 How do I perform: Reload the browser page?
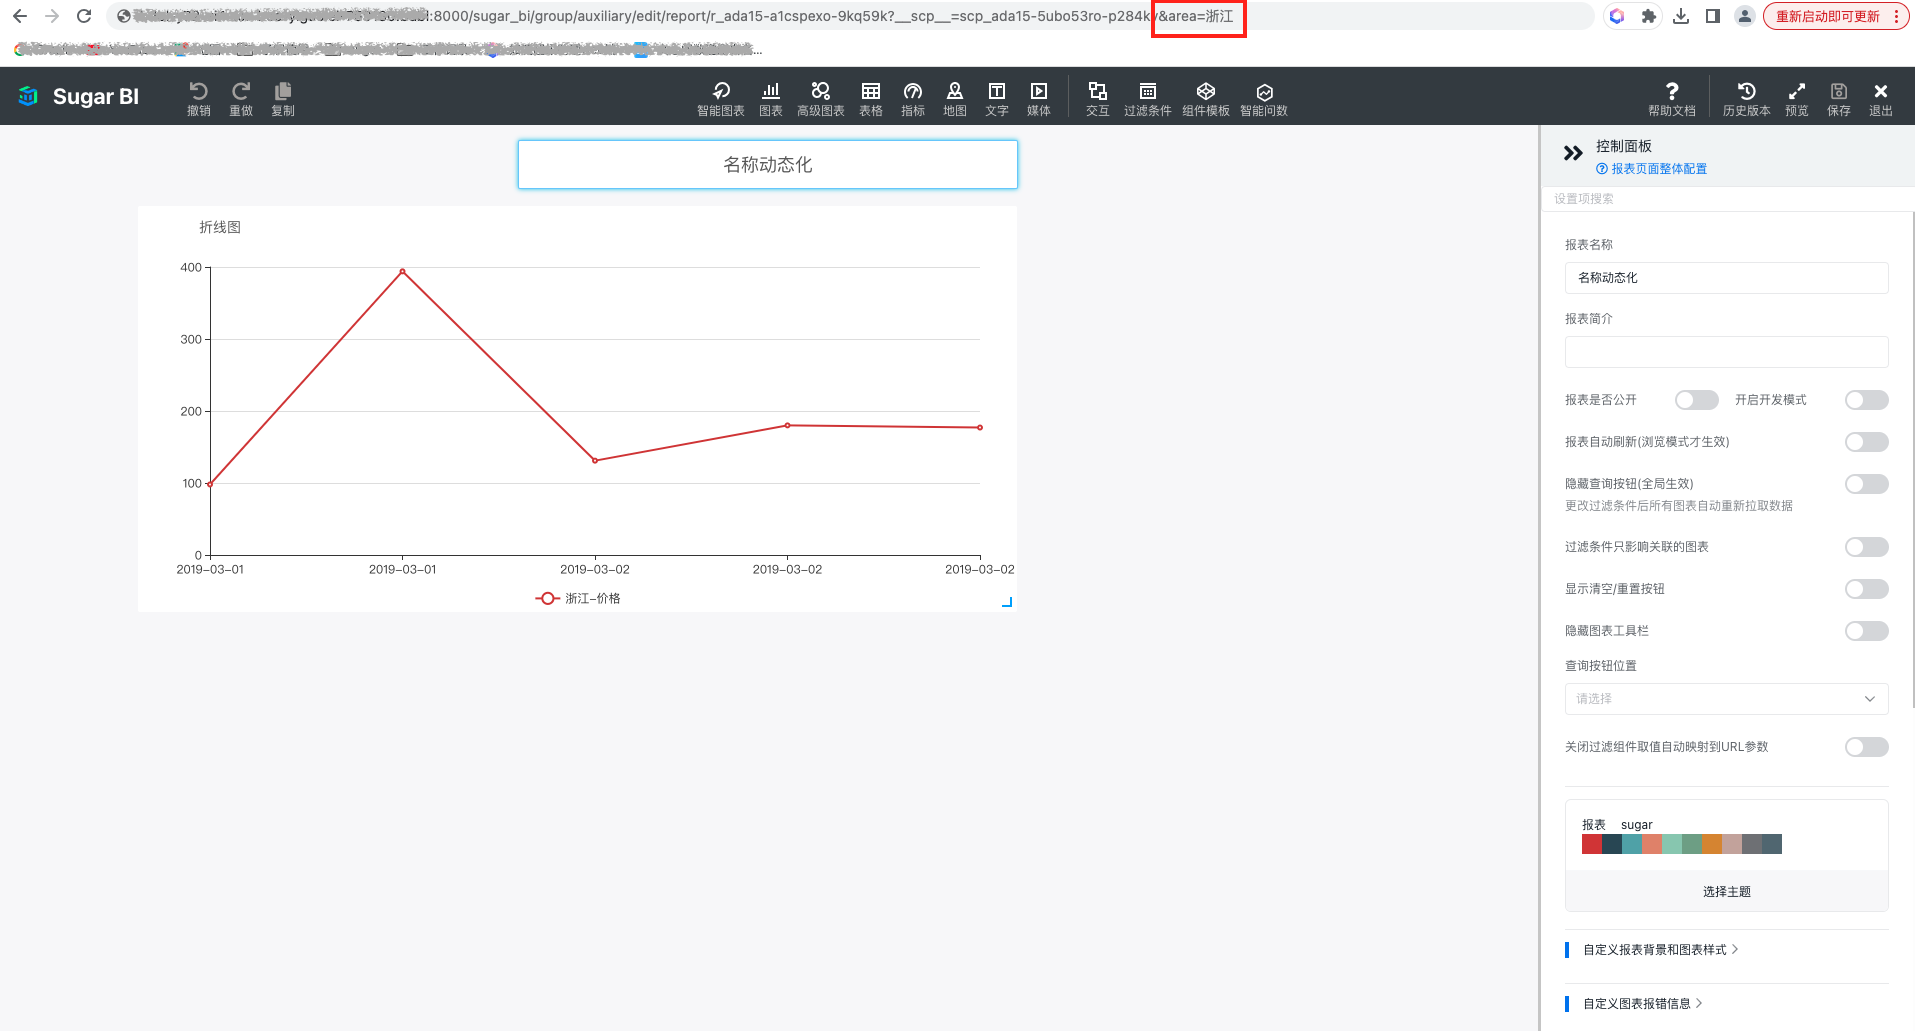tap(84, 16)
